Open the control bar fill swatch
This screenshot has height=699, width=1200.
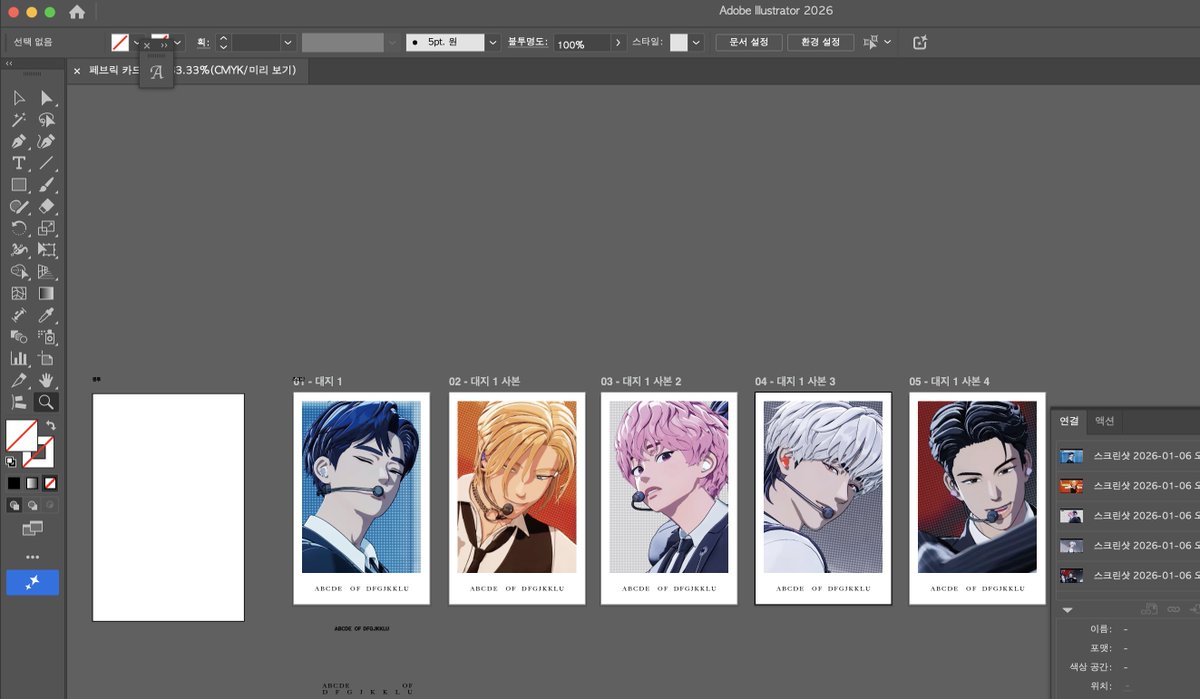click(120, 43)
